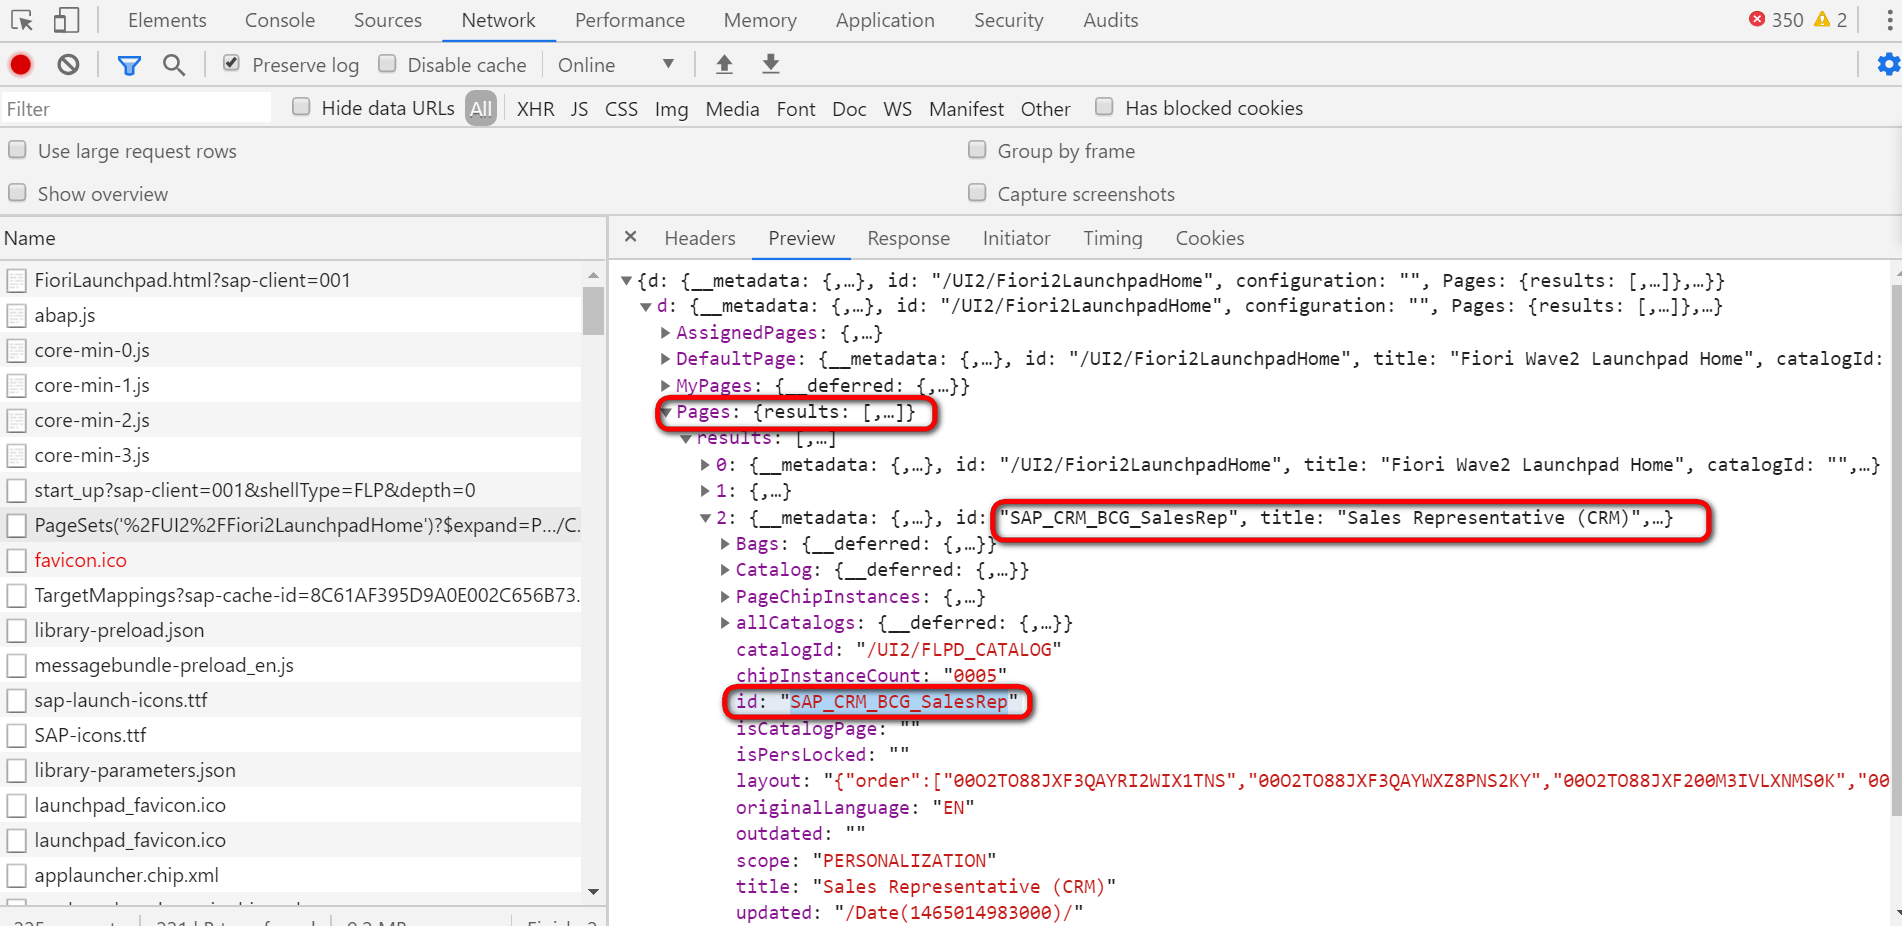The image size is (1902, 926).
Task: Expand the Catalog node
Action: [725, 570]
